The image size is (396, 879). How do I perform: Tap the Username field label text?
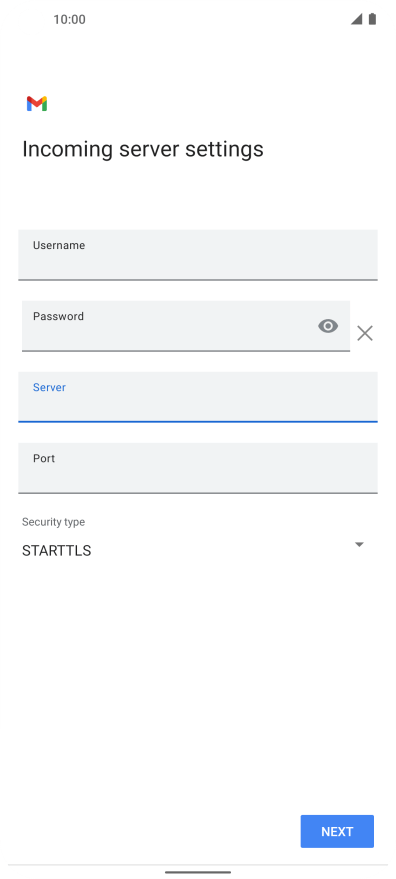tap(59, 245)
